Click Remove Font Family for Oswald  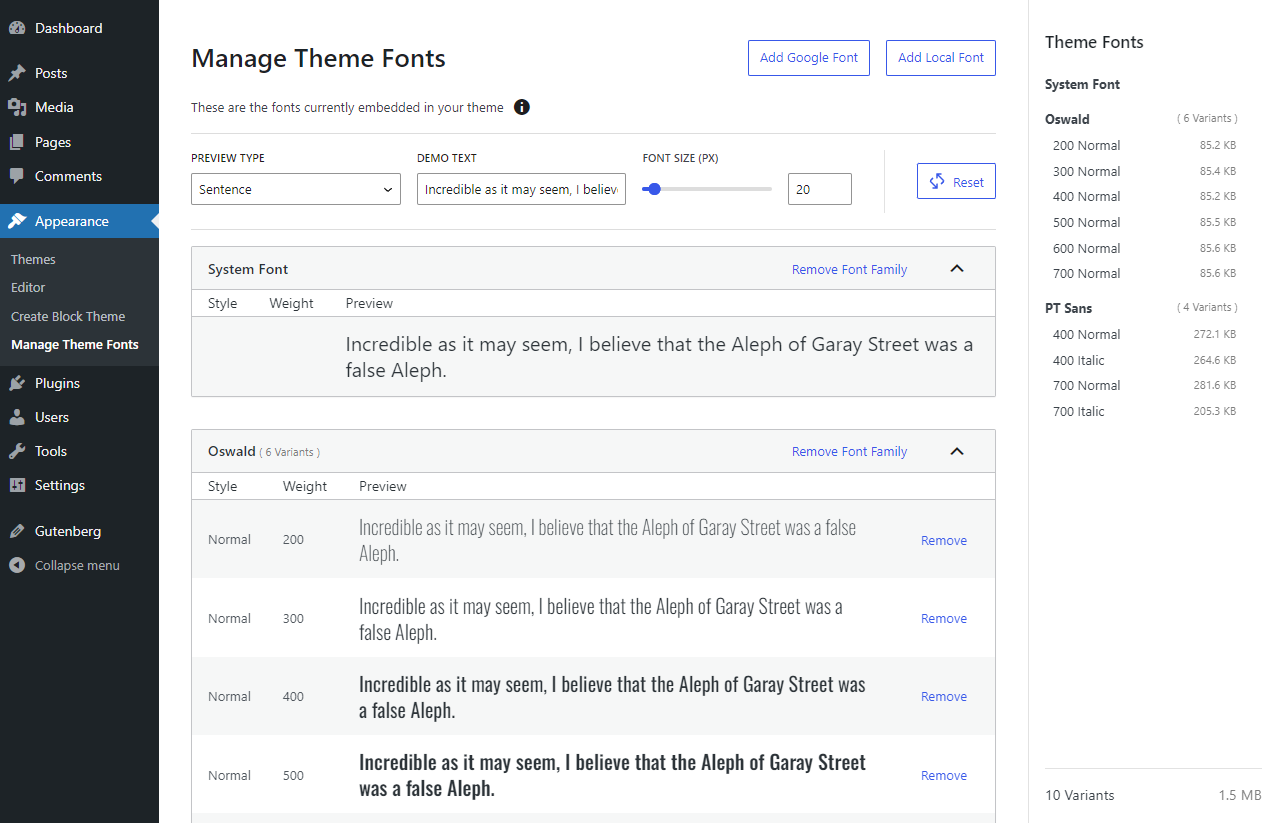tap(849, 451)
